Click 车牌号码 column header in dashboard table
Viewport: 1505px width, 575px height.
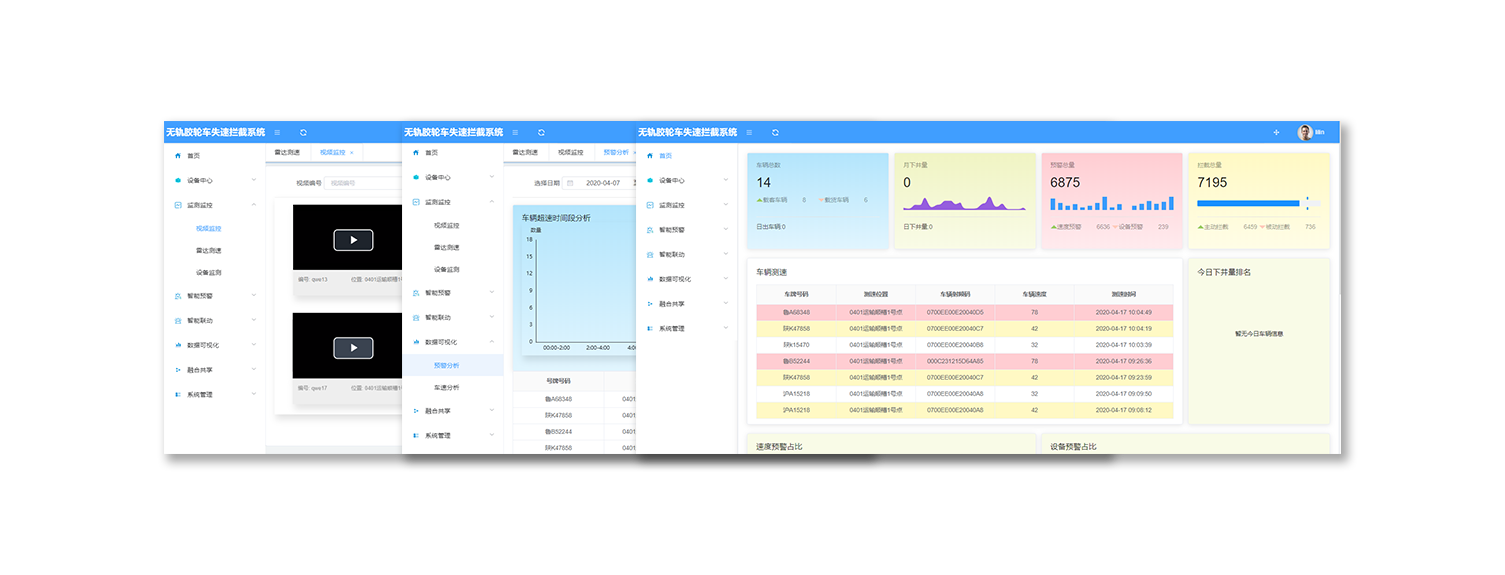pyautogui.click(x=796, y=294)
